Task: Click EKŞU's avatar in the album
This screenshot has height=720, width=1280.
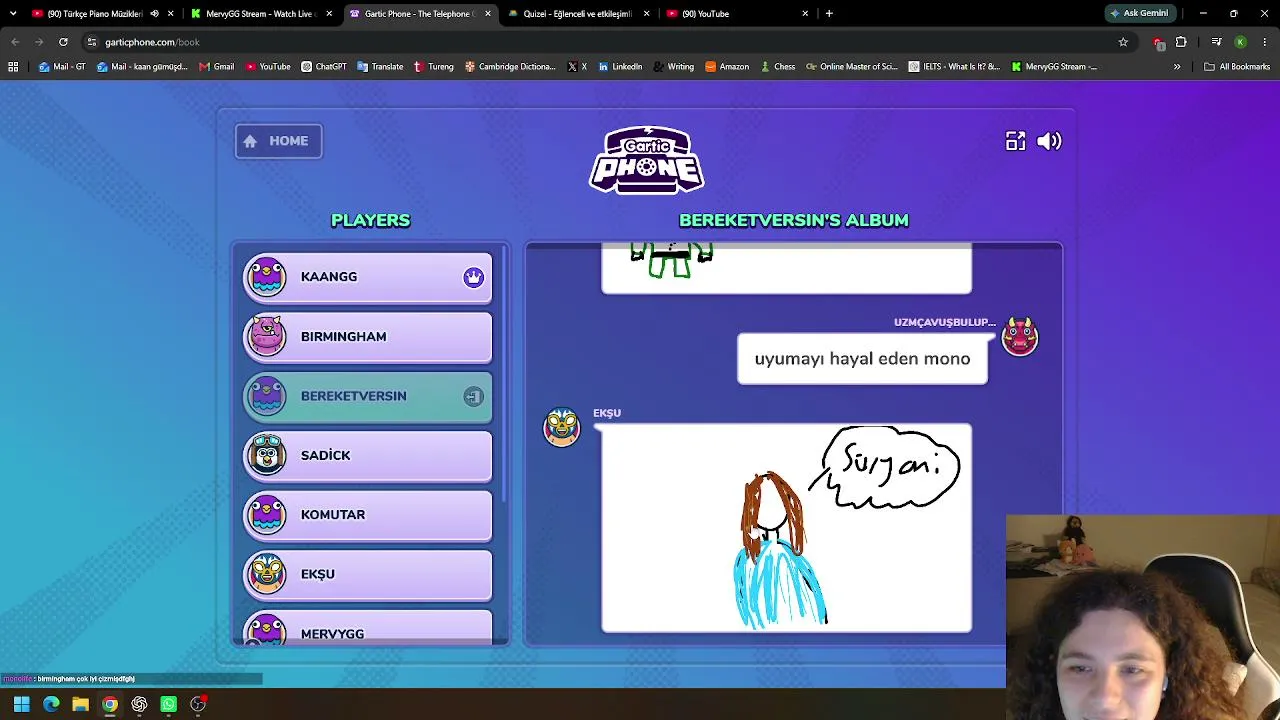Action: (561, 427)
